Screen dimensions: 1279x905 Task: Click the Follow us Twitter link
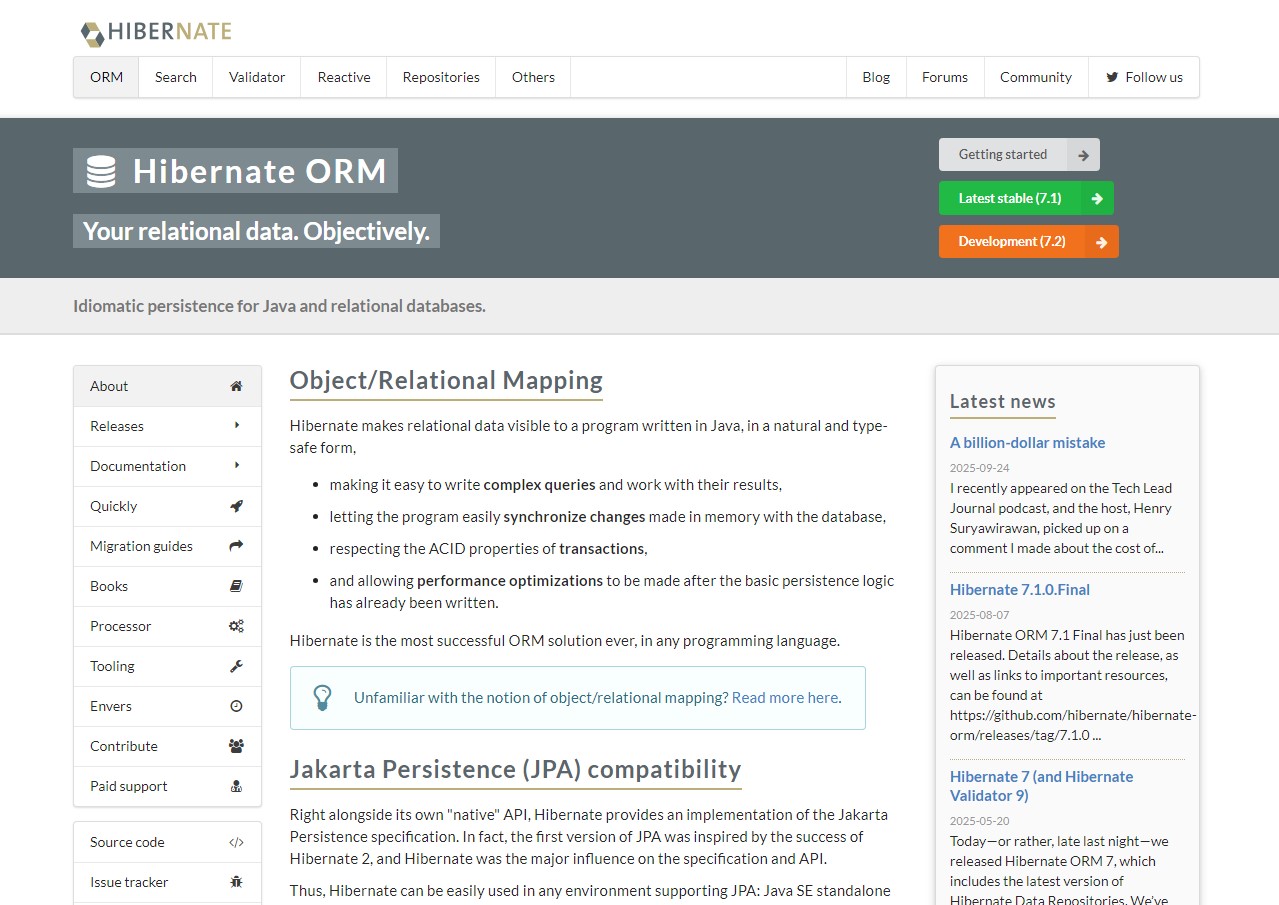1144,77
